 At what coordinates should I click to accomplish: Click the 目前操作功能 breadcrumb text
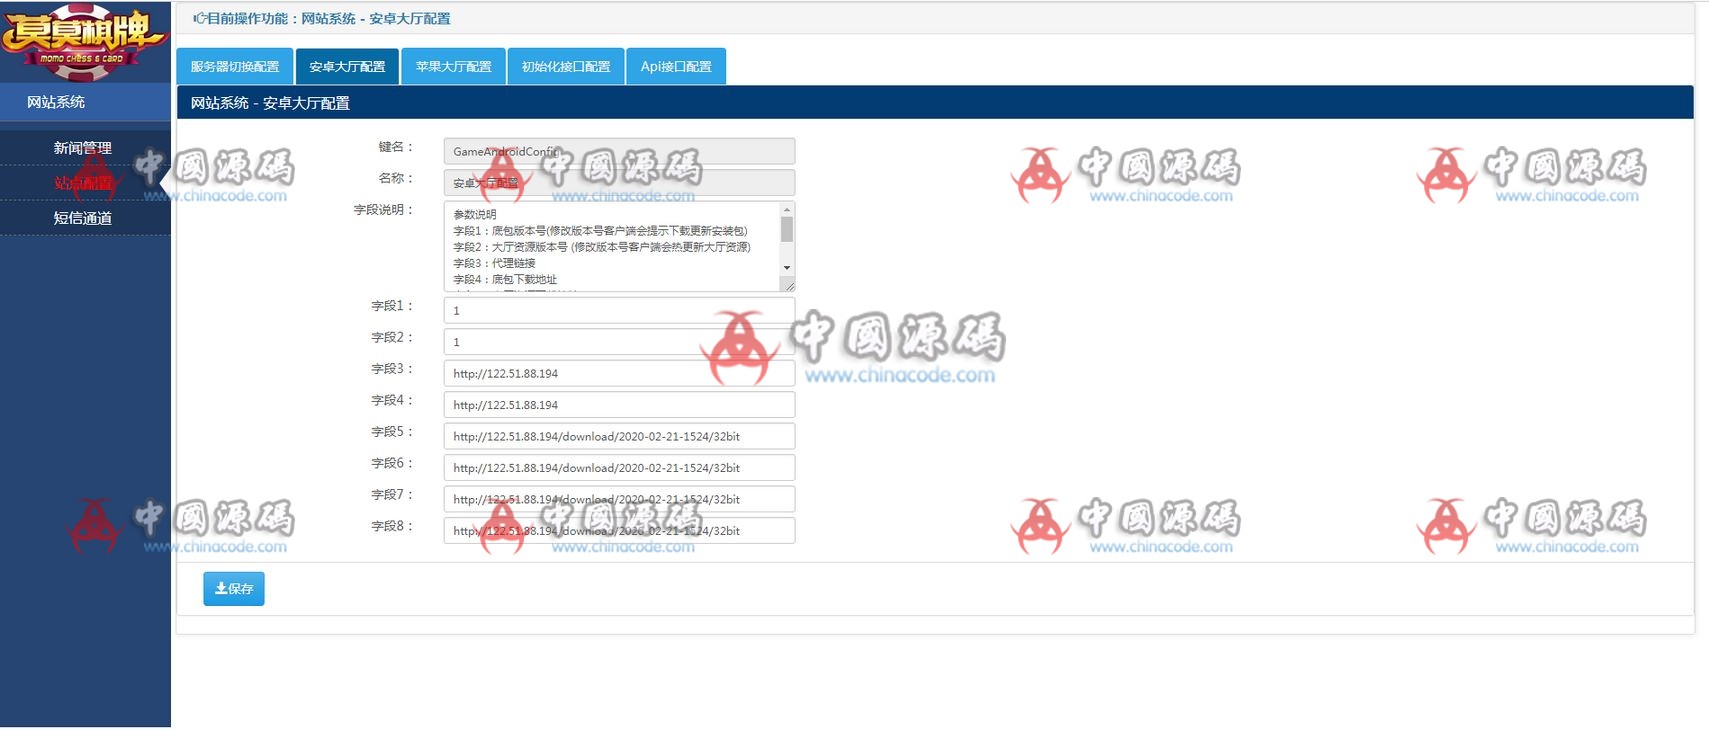321,19
